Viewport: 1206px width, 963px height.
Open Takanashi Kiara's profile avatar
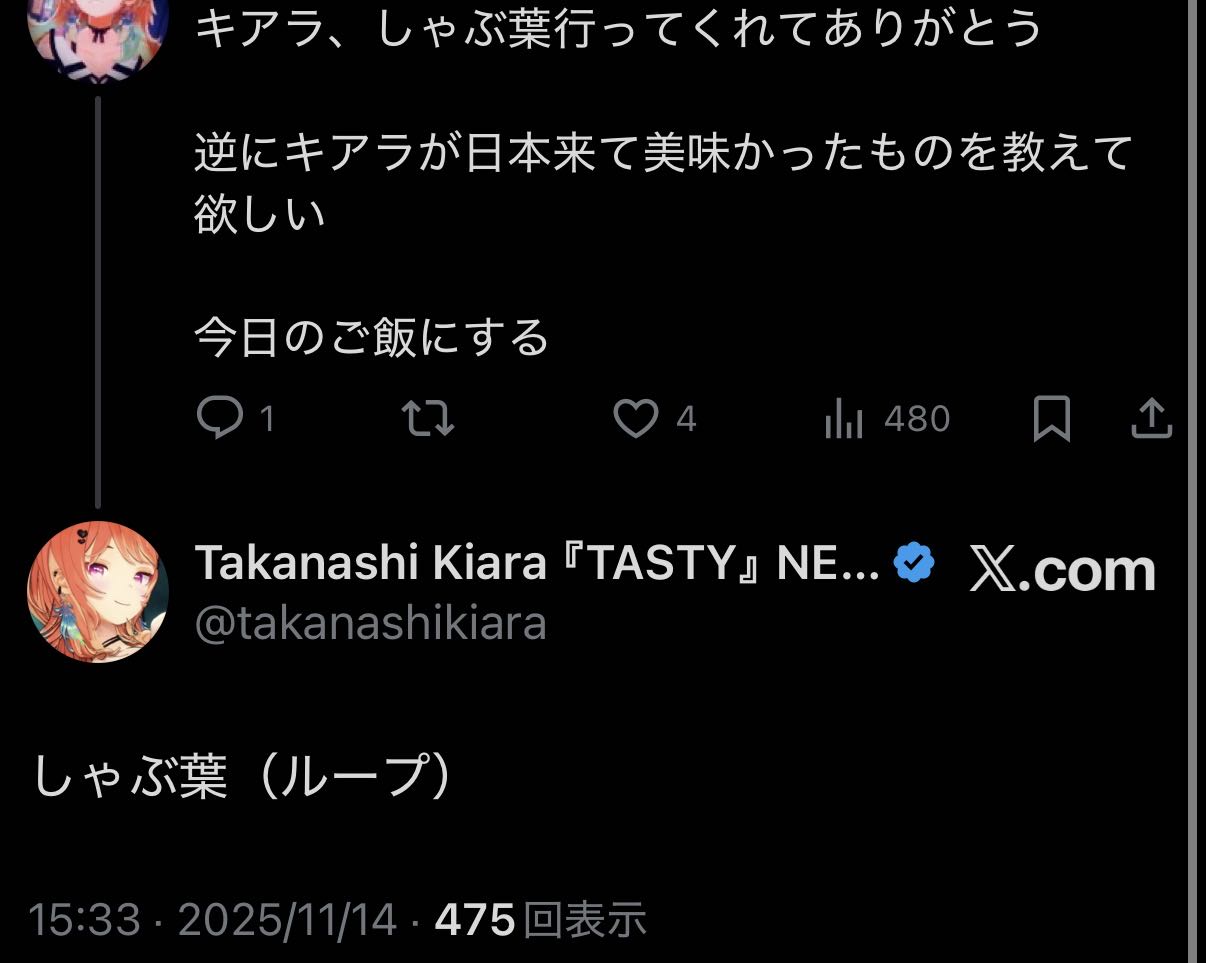98,591
